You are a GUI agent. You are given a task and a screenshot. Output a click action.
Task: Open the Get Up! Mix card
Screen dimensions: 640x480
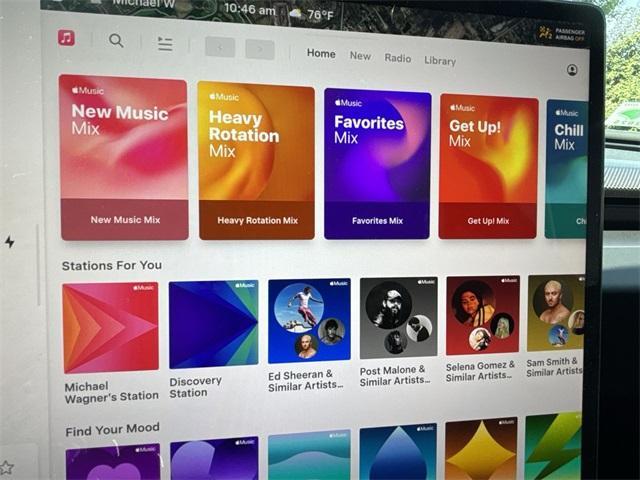[x=488, y=167]
